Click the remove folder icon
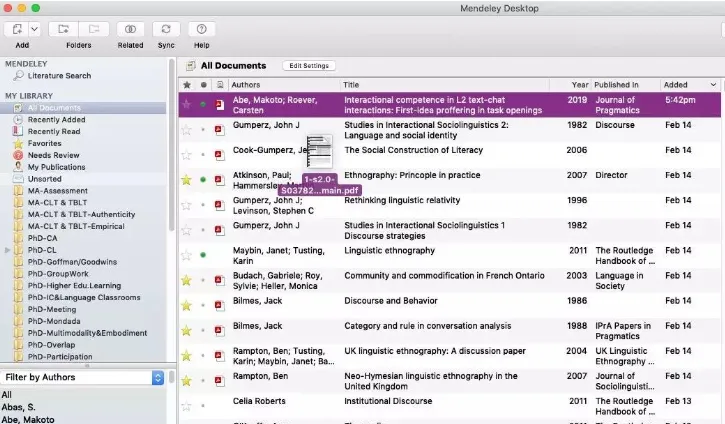This screenshot has width=725, height=424. pyautogui.click(x=94, y=29)
